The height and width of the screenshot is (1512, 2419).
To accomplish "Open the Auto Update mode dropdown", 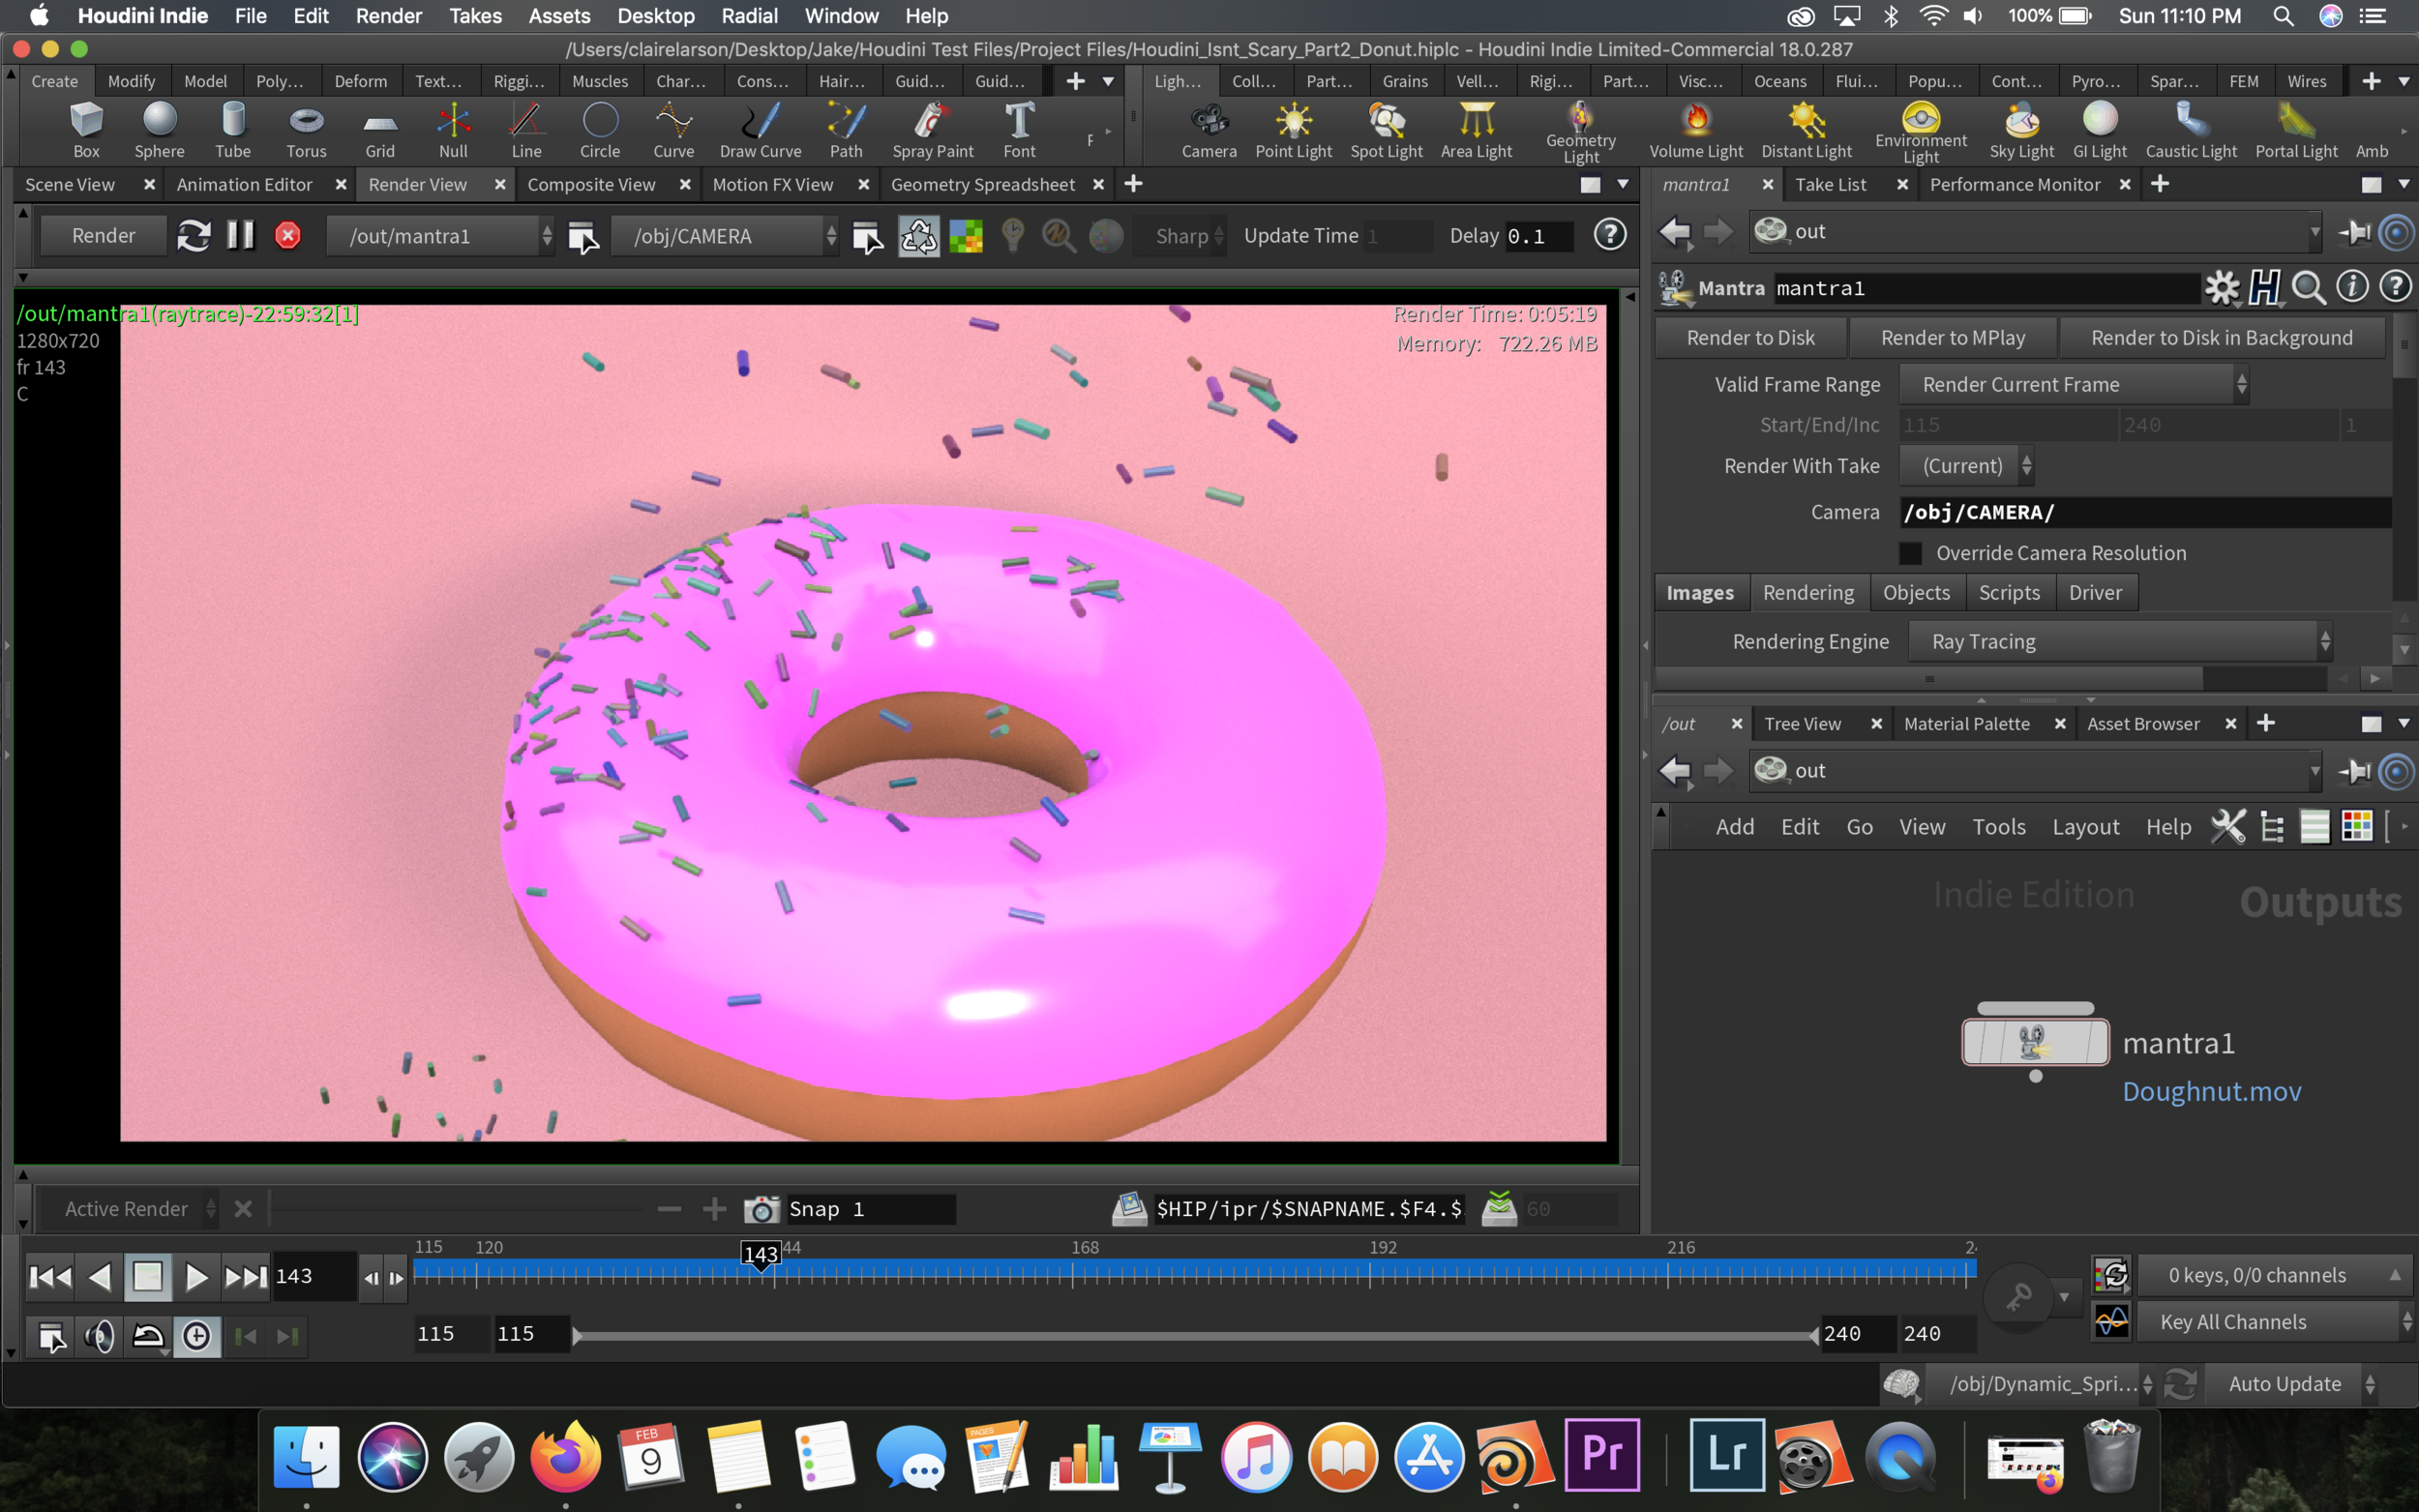I will click(x=2293, y=1384).
